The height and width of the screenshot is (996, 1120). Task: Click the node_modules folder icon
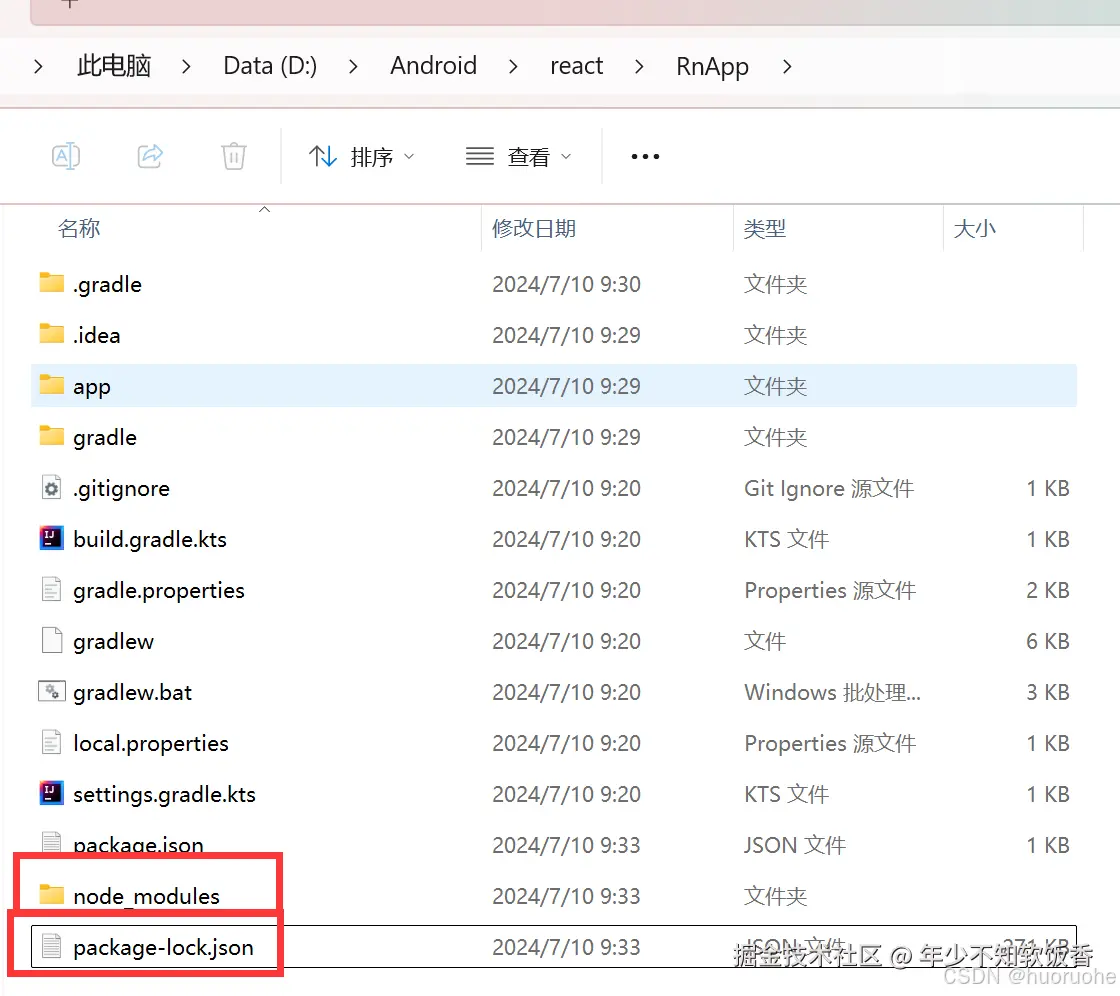(51, 895)
